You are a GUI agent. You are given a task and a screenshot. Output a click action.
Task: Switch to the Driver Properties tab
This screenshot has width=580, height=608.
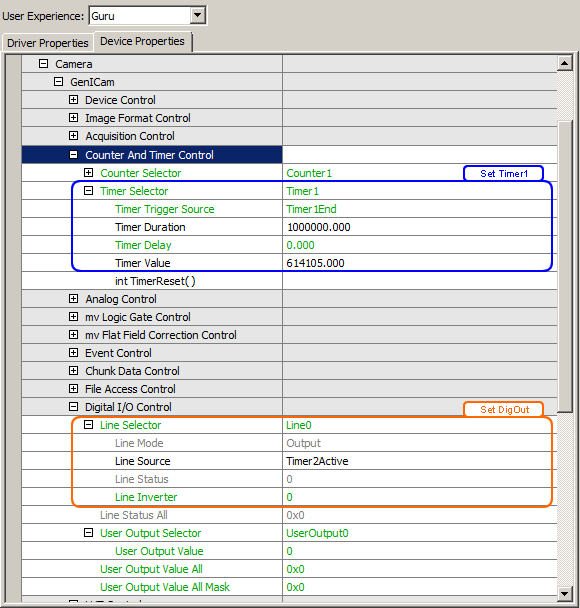coord(47,43)
